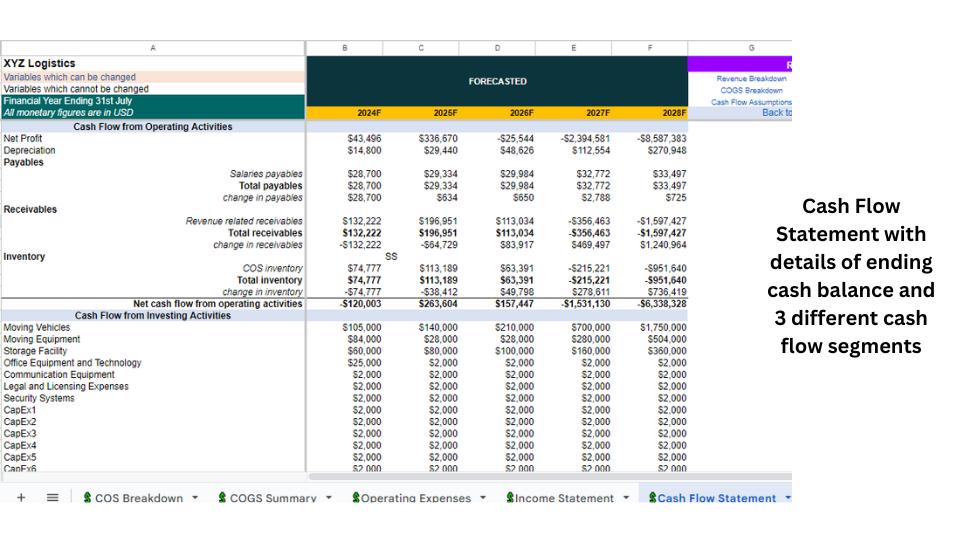960x540 pixels.
Task: Select the Office Equipment and Technology label
Action: 72,362
